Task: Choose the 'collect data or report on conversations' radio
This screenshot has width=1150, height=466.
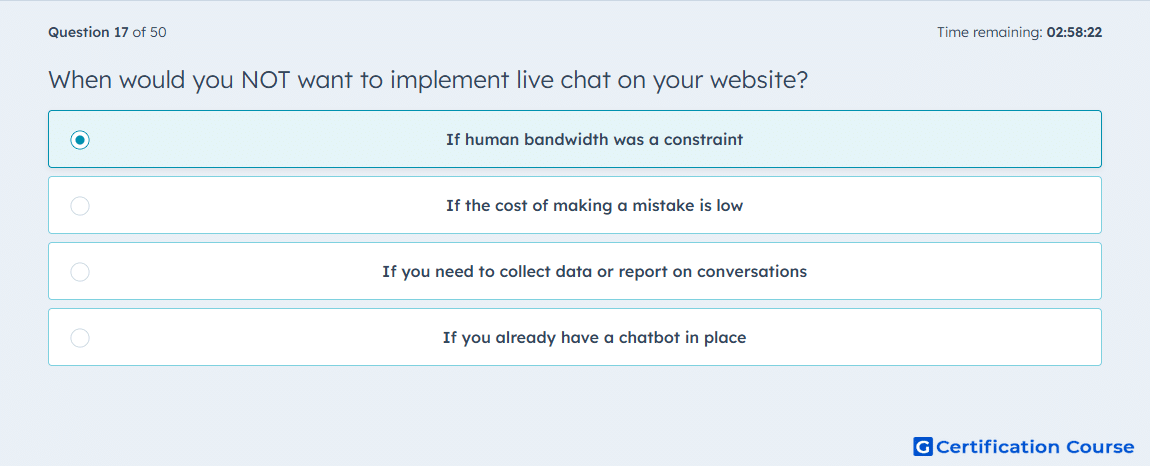Action: pos(80,272)
